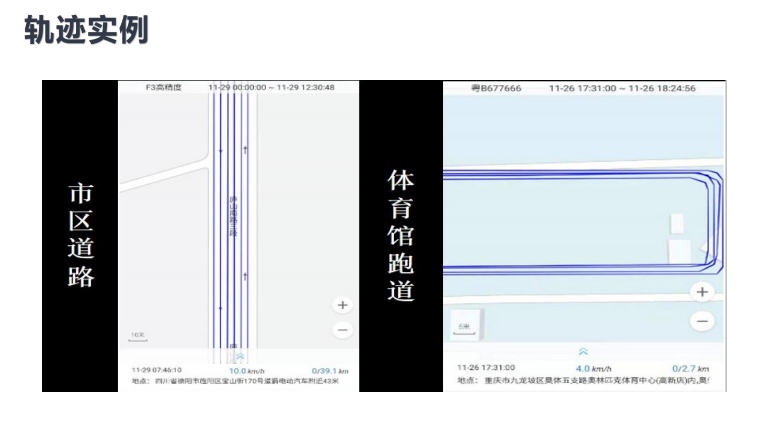
Task: Expand the right map's bottom info panel chevron
Action: pyautogui.click(x=583, y=351)
